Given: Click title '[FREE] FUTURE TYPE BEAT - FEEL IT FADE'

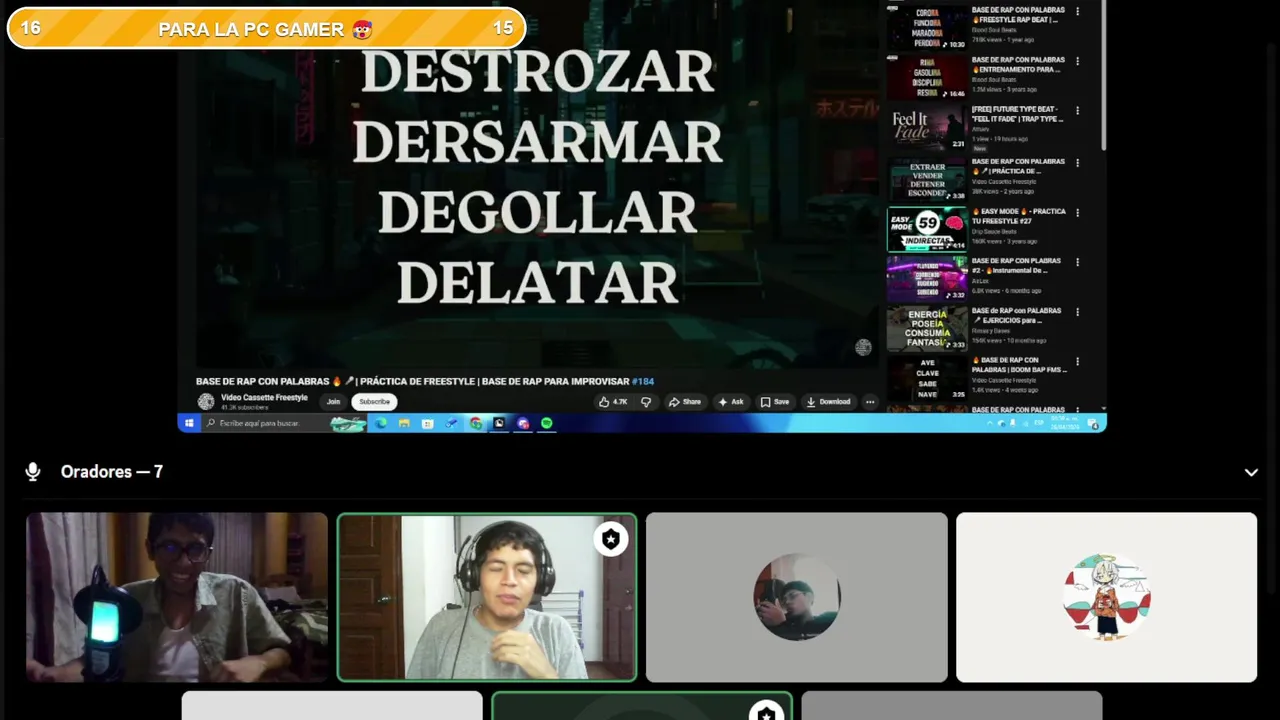Looking at the screenshot, I should coord(1018,114).
